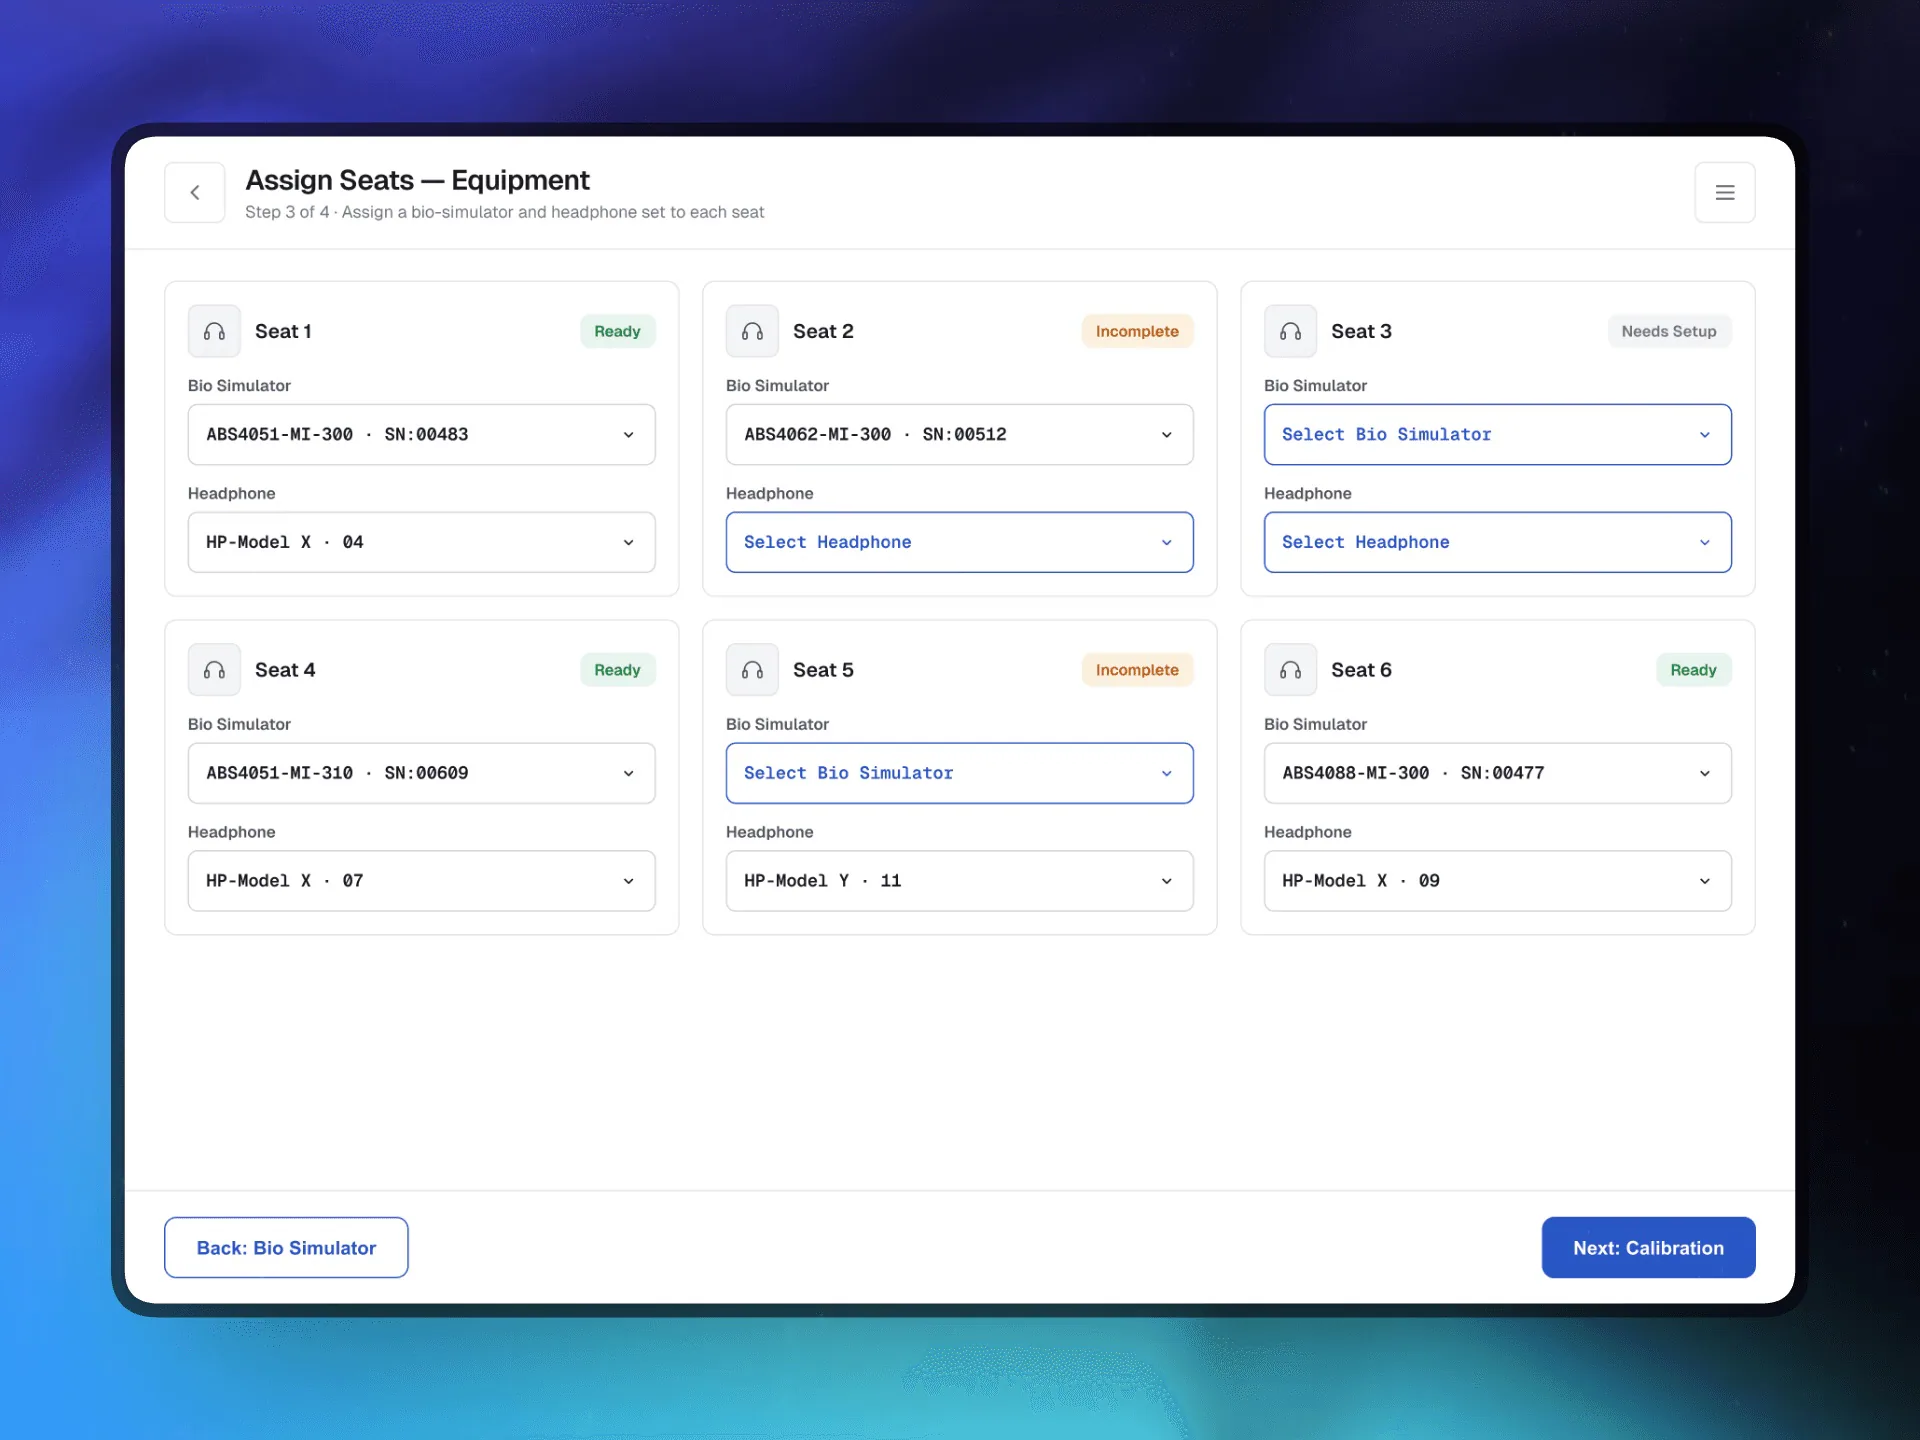Click the back arrow icon in header
The height and width of the screenshot is (1440, 1920).
(195, 192)
